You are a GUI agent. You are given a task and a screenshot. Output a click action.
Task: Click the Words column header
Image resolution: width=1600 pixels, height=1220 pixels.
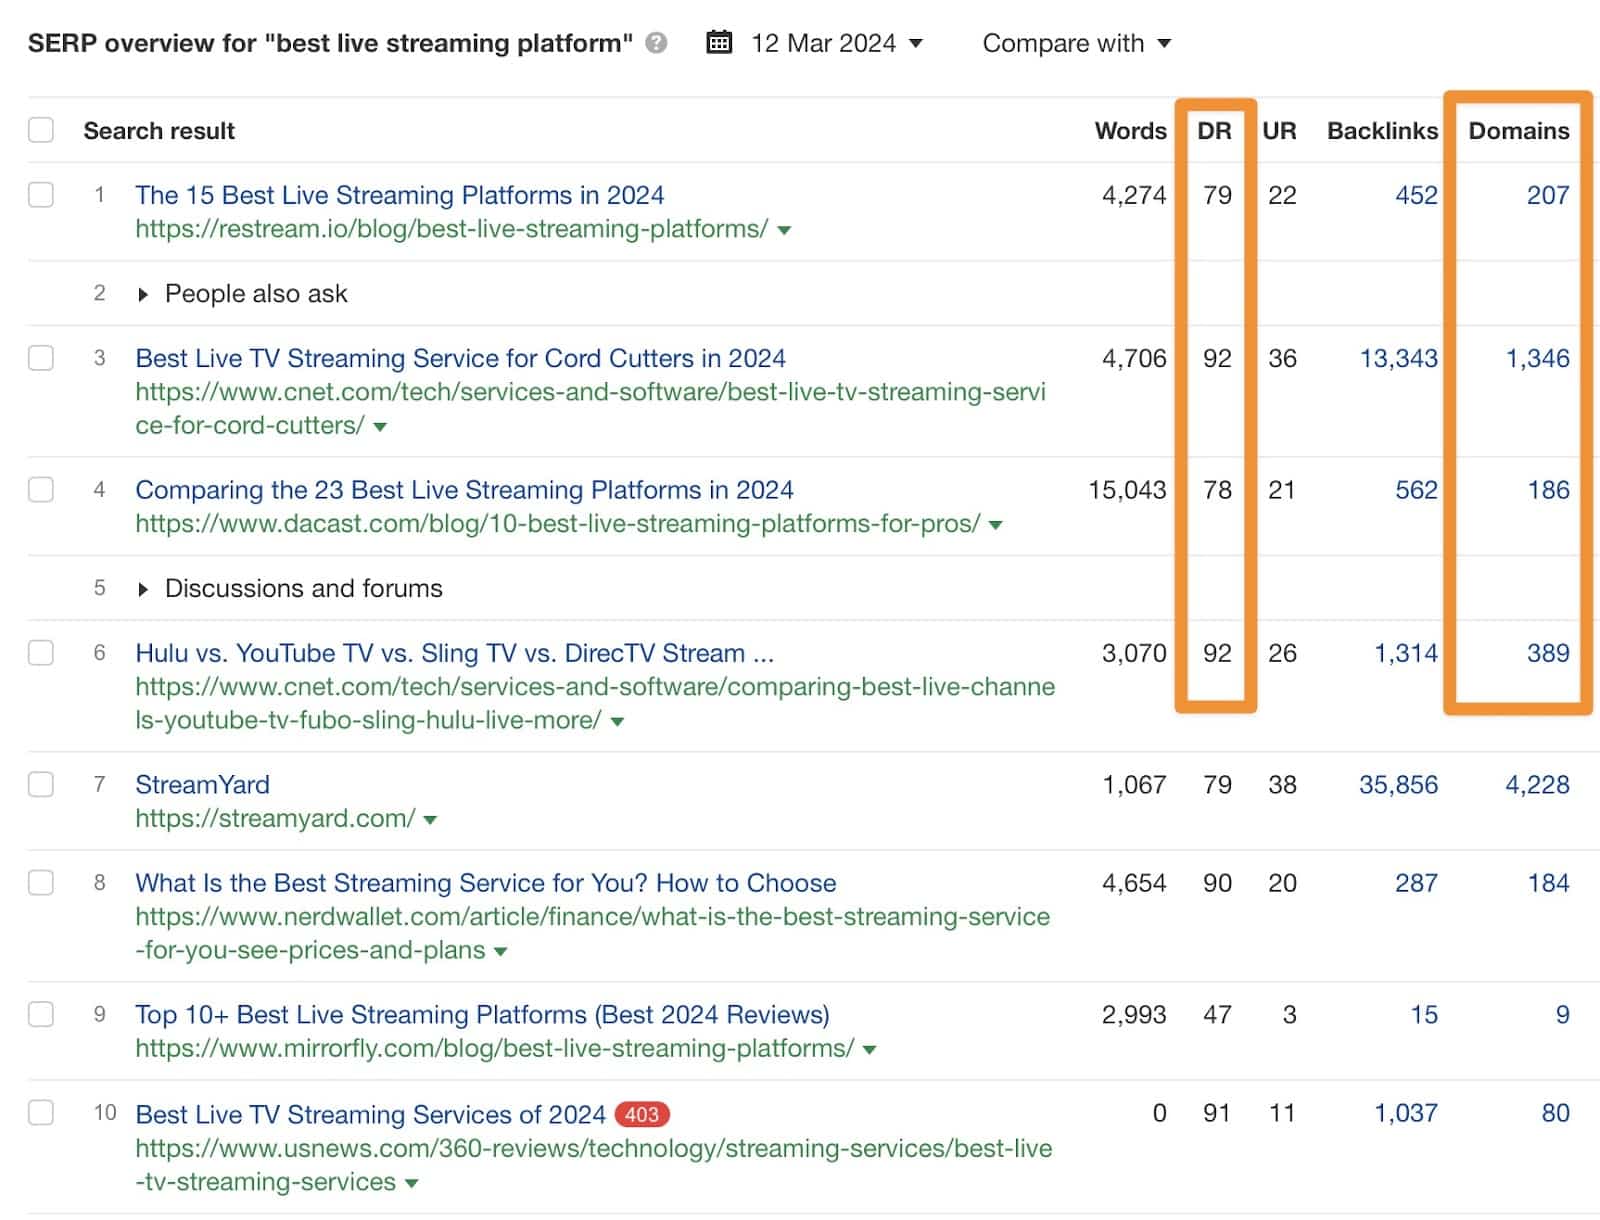1130,131
